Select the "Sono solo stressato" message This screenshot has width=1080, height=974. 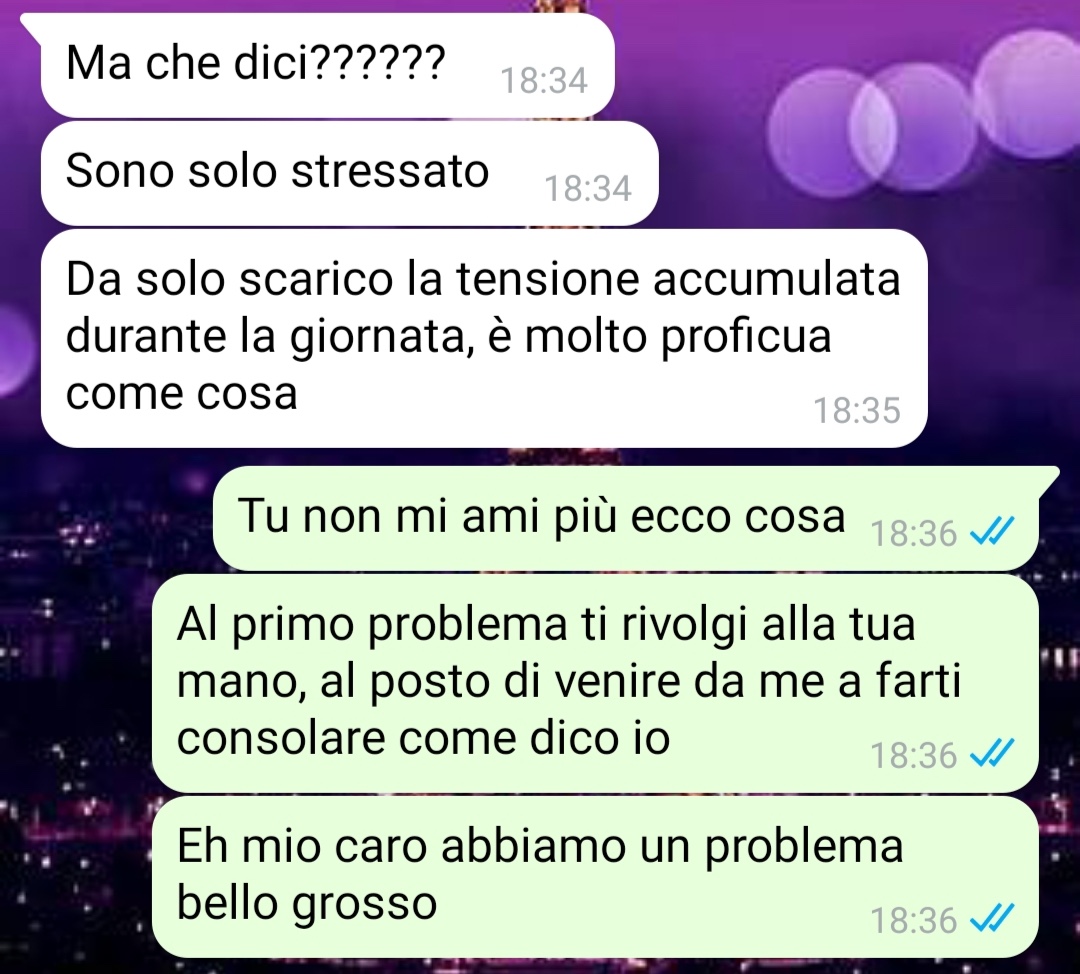point(349,173)
